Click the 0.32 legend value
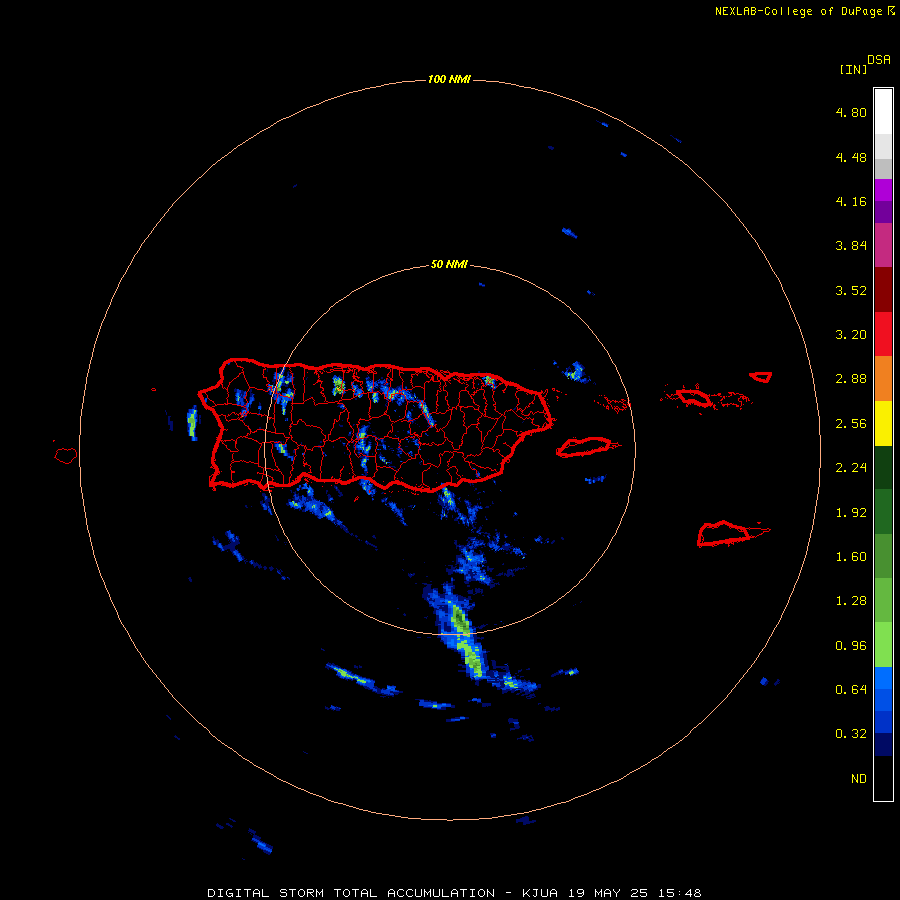900x900 pixels. pyautogui.click(x=851, y=734)
